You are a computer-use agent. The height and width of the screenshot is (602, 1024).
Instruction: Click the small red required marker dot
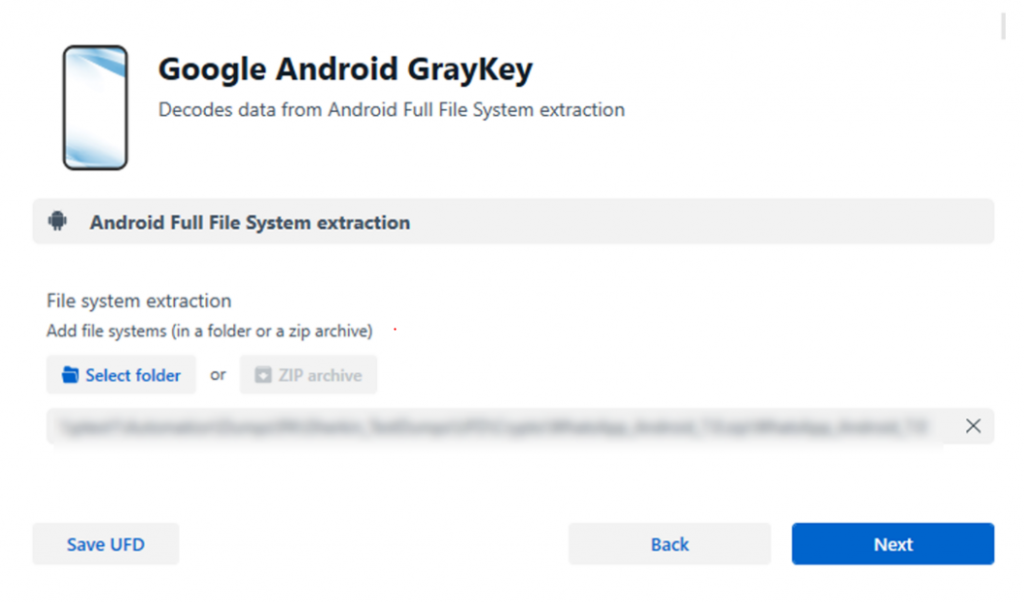coord(395,329)
